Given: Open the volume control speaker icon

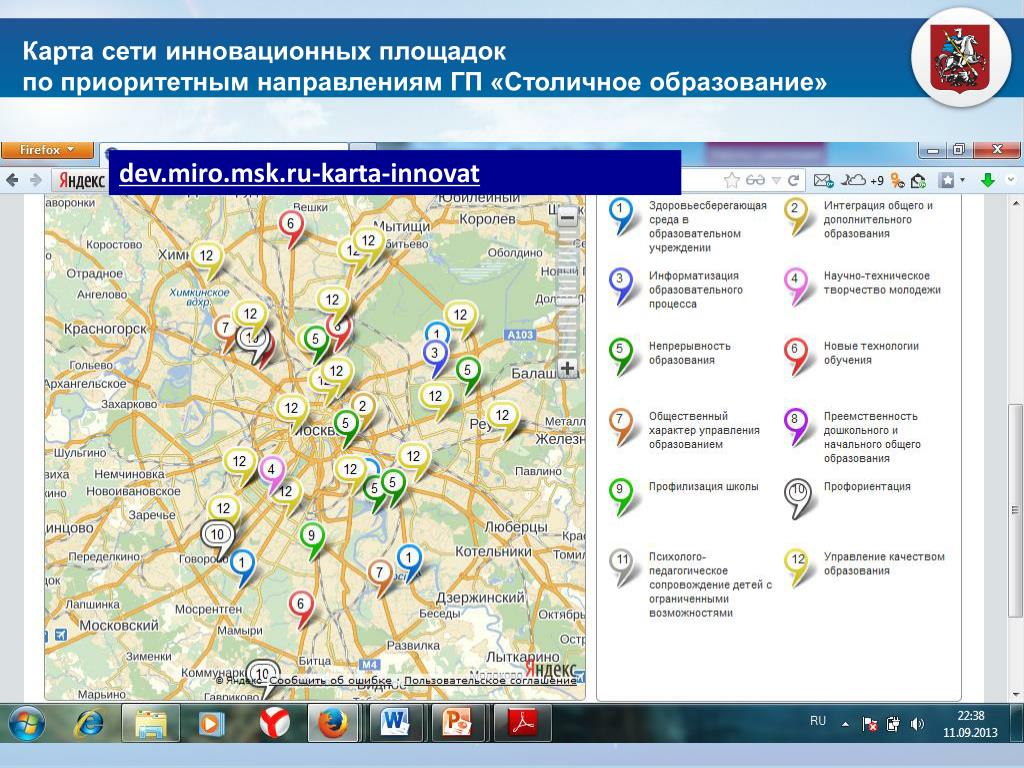Looking at the screenshot, I should coord(918,724).
